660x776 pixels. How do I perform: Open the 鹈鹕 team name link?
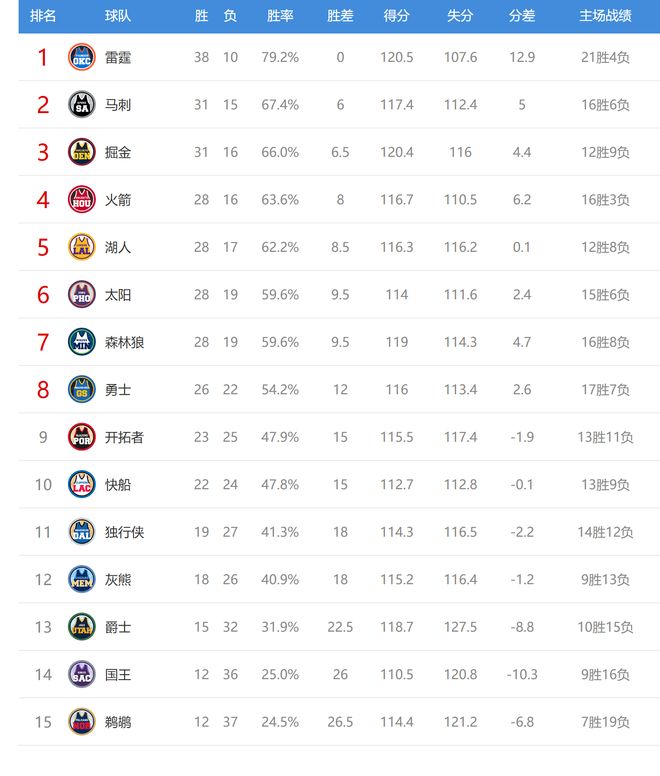pos(118,722)
